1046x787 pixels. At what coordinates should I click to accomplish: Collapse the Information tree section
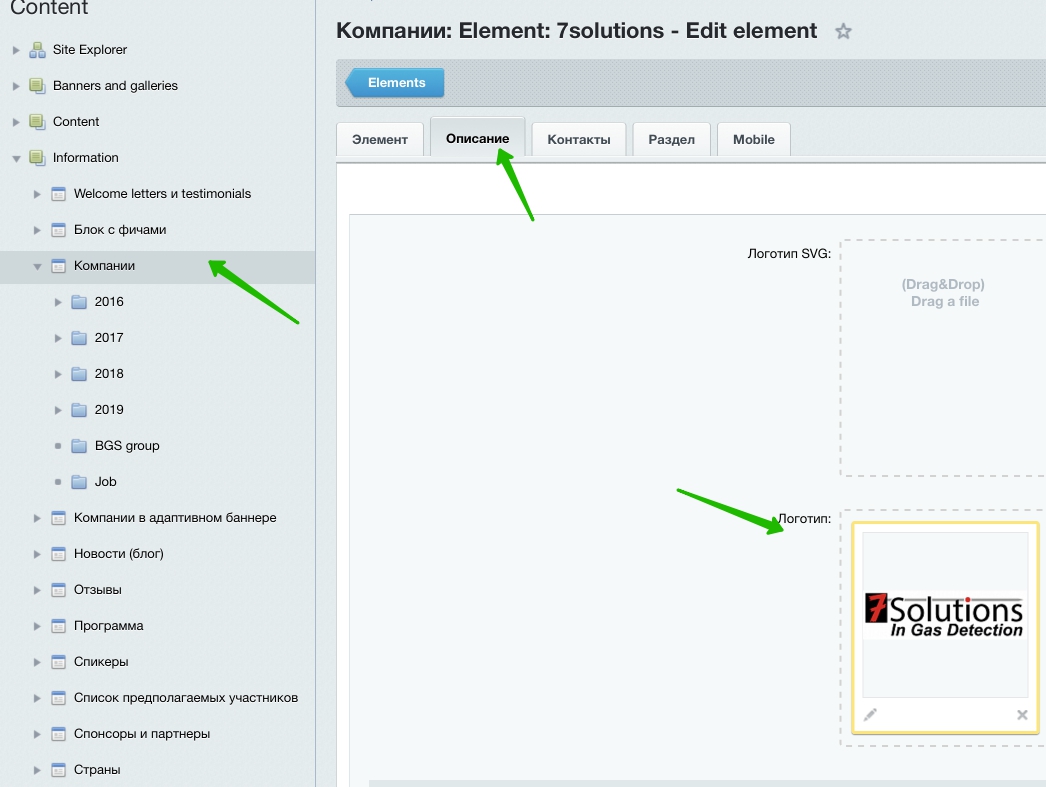[16, 158]
